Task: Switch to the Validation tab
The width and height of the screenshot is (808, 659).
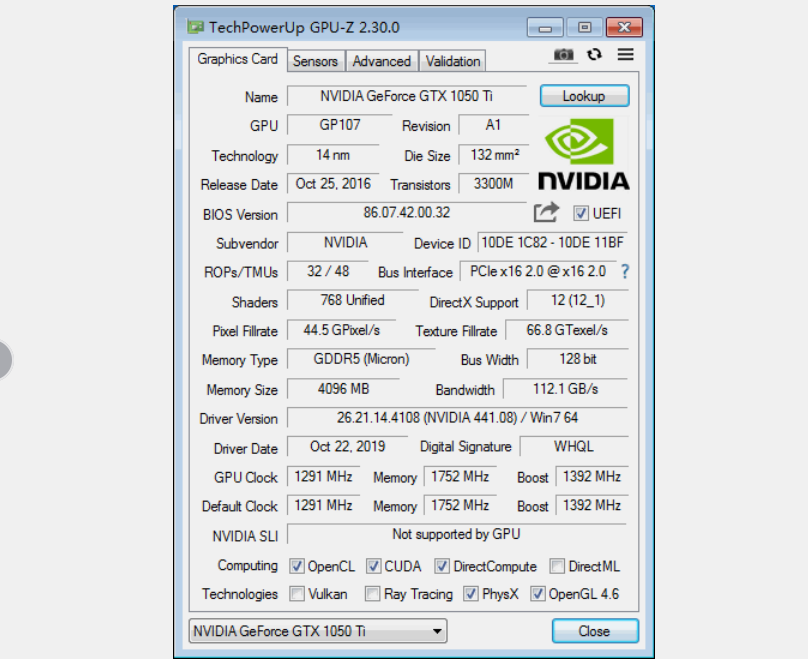Action: [x=452, y=61]
